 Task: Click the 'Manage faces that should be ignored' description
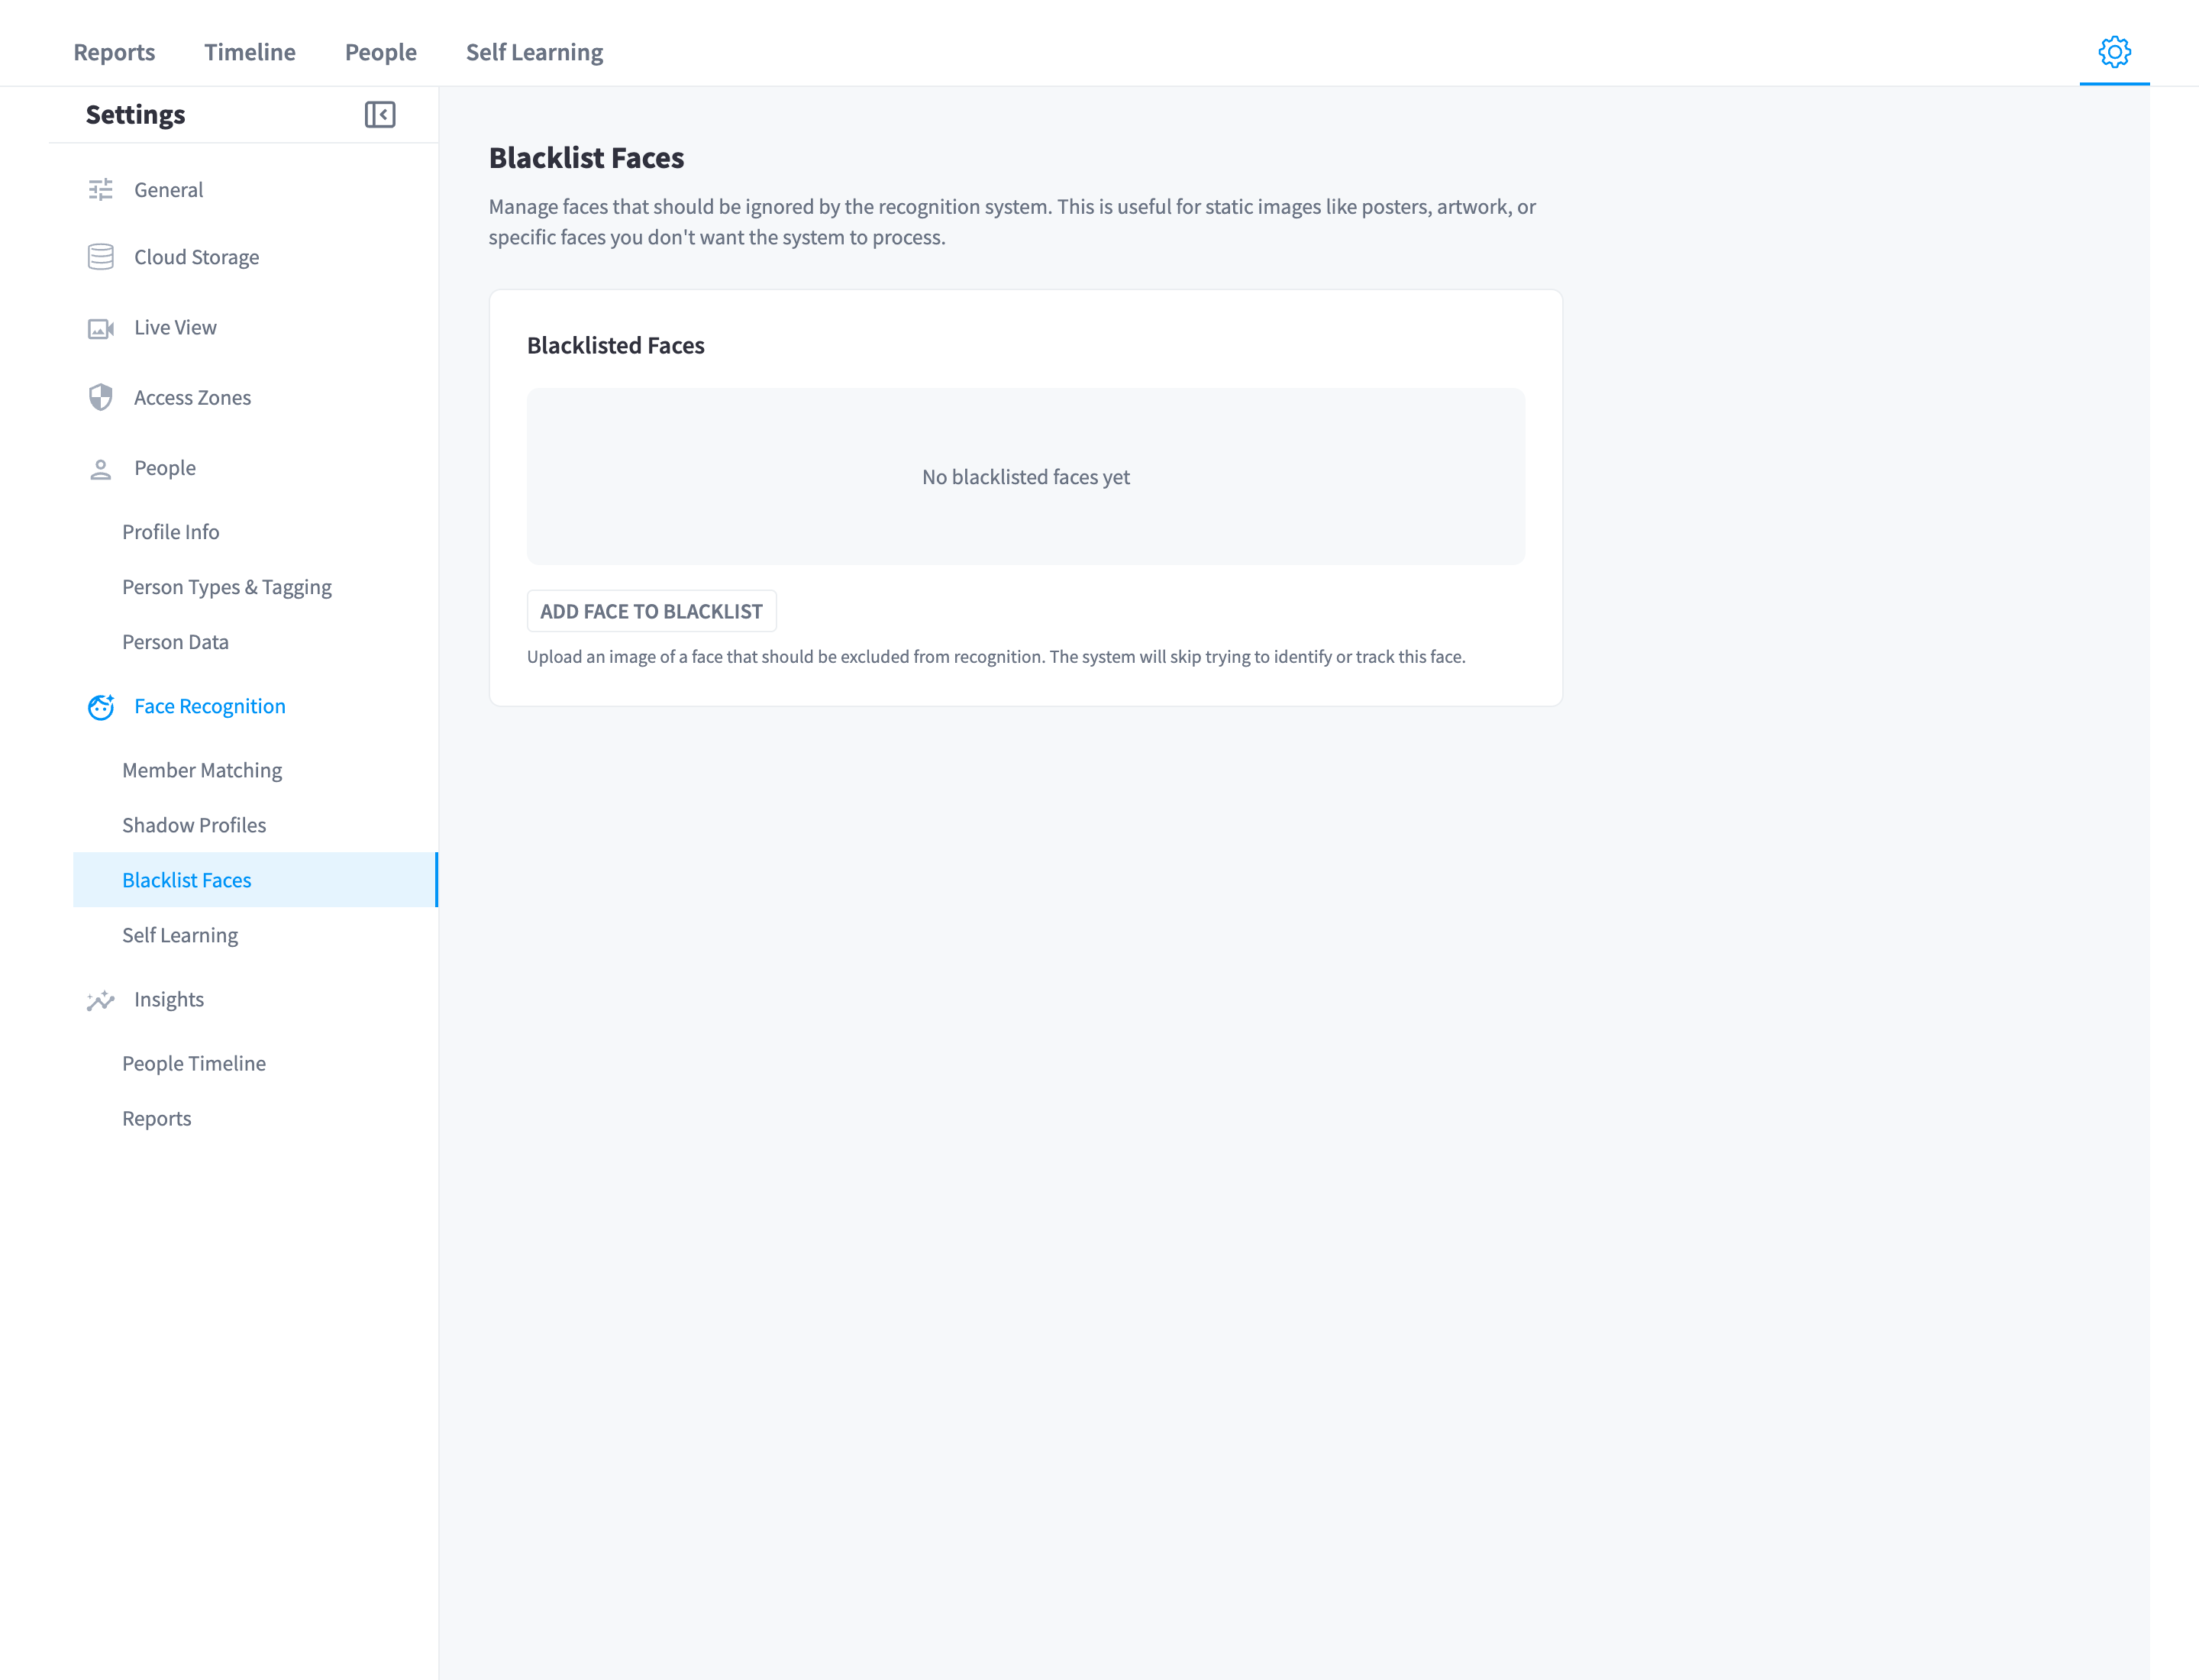pos(1012,222)
